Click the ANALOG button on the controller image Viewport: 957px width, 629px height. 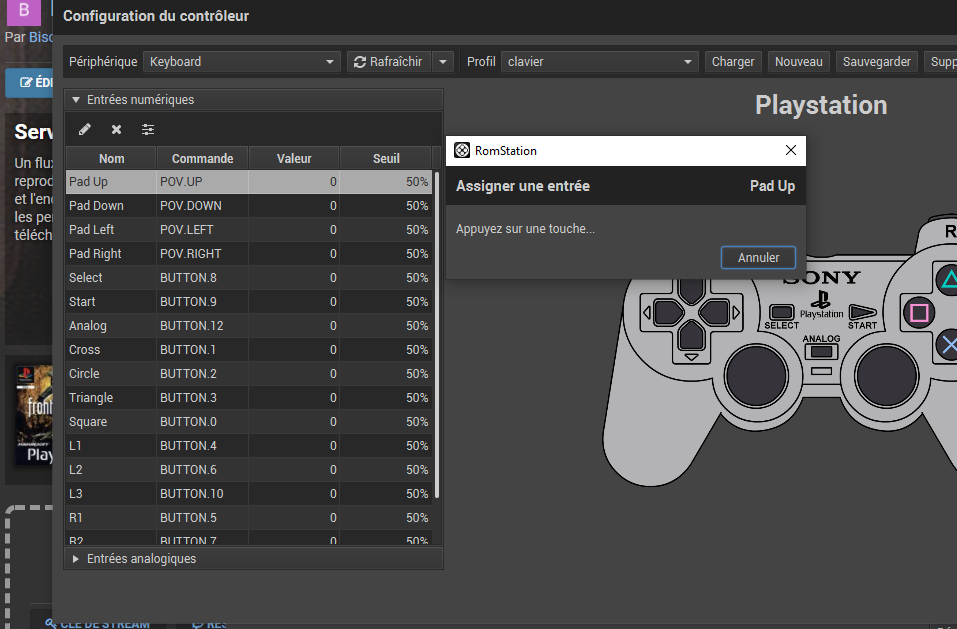(x=821, y=352)
